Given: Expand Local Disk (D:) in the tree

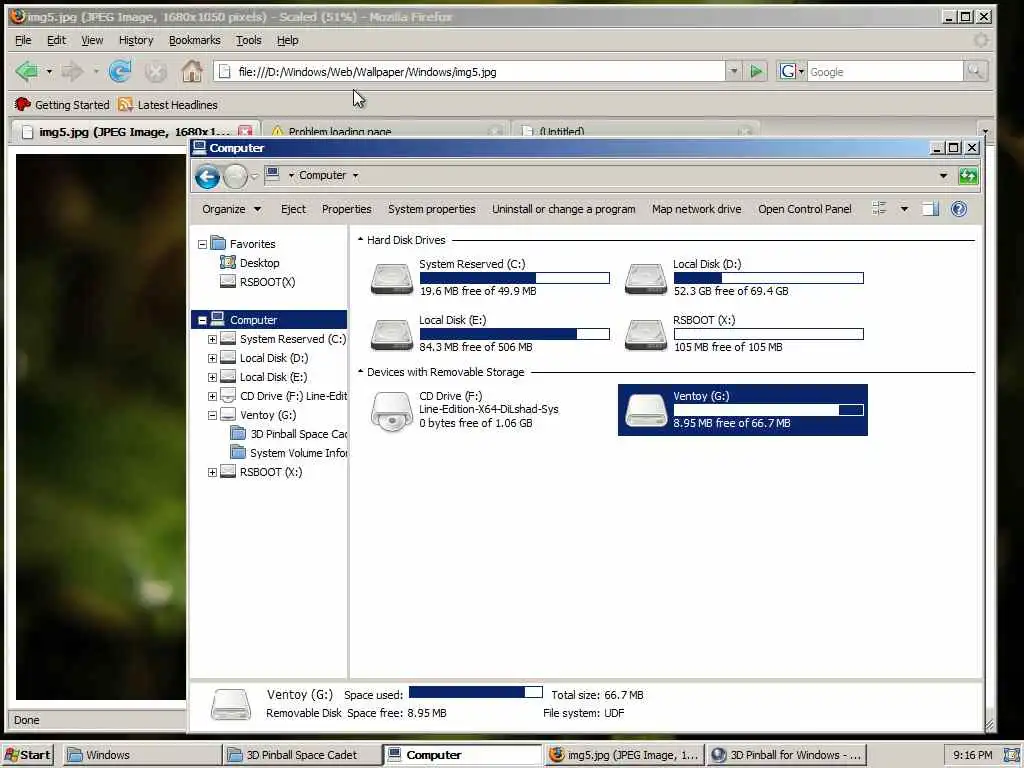Looking at the screenshot, I should [x=212, y=359].
